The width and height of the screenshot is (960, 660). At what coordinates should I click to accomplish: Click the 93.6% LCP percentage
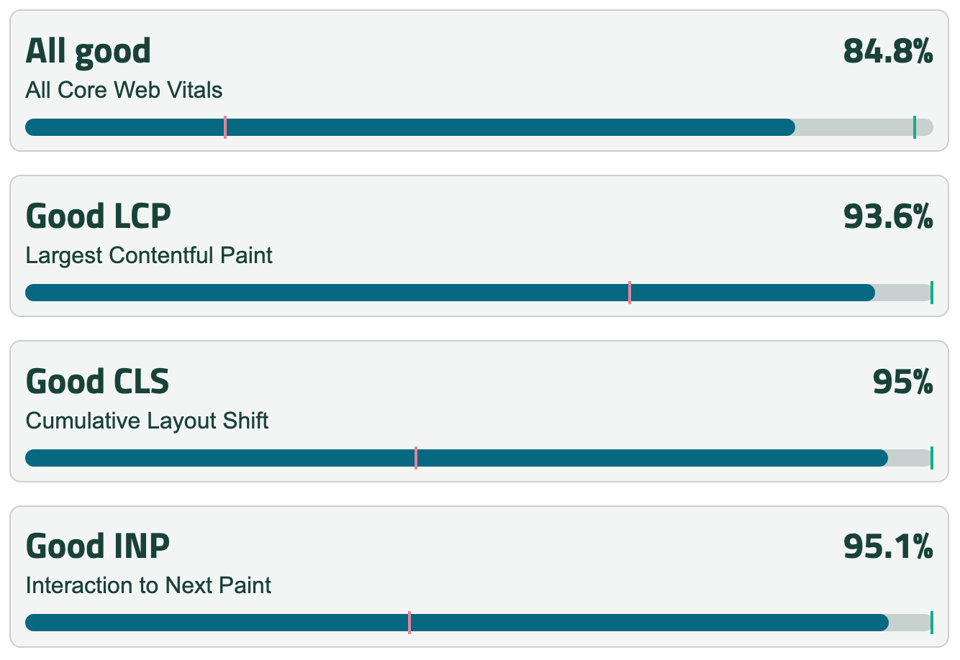point(888,216)
